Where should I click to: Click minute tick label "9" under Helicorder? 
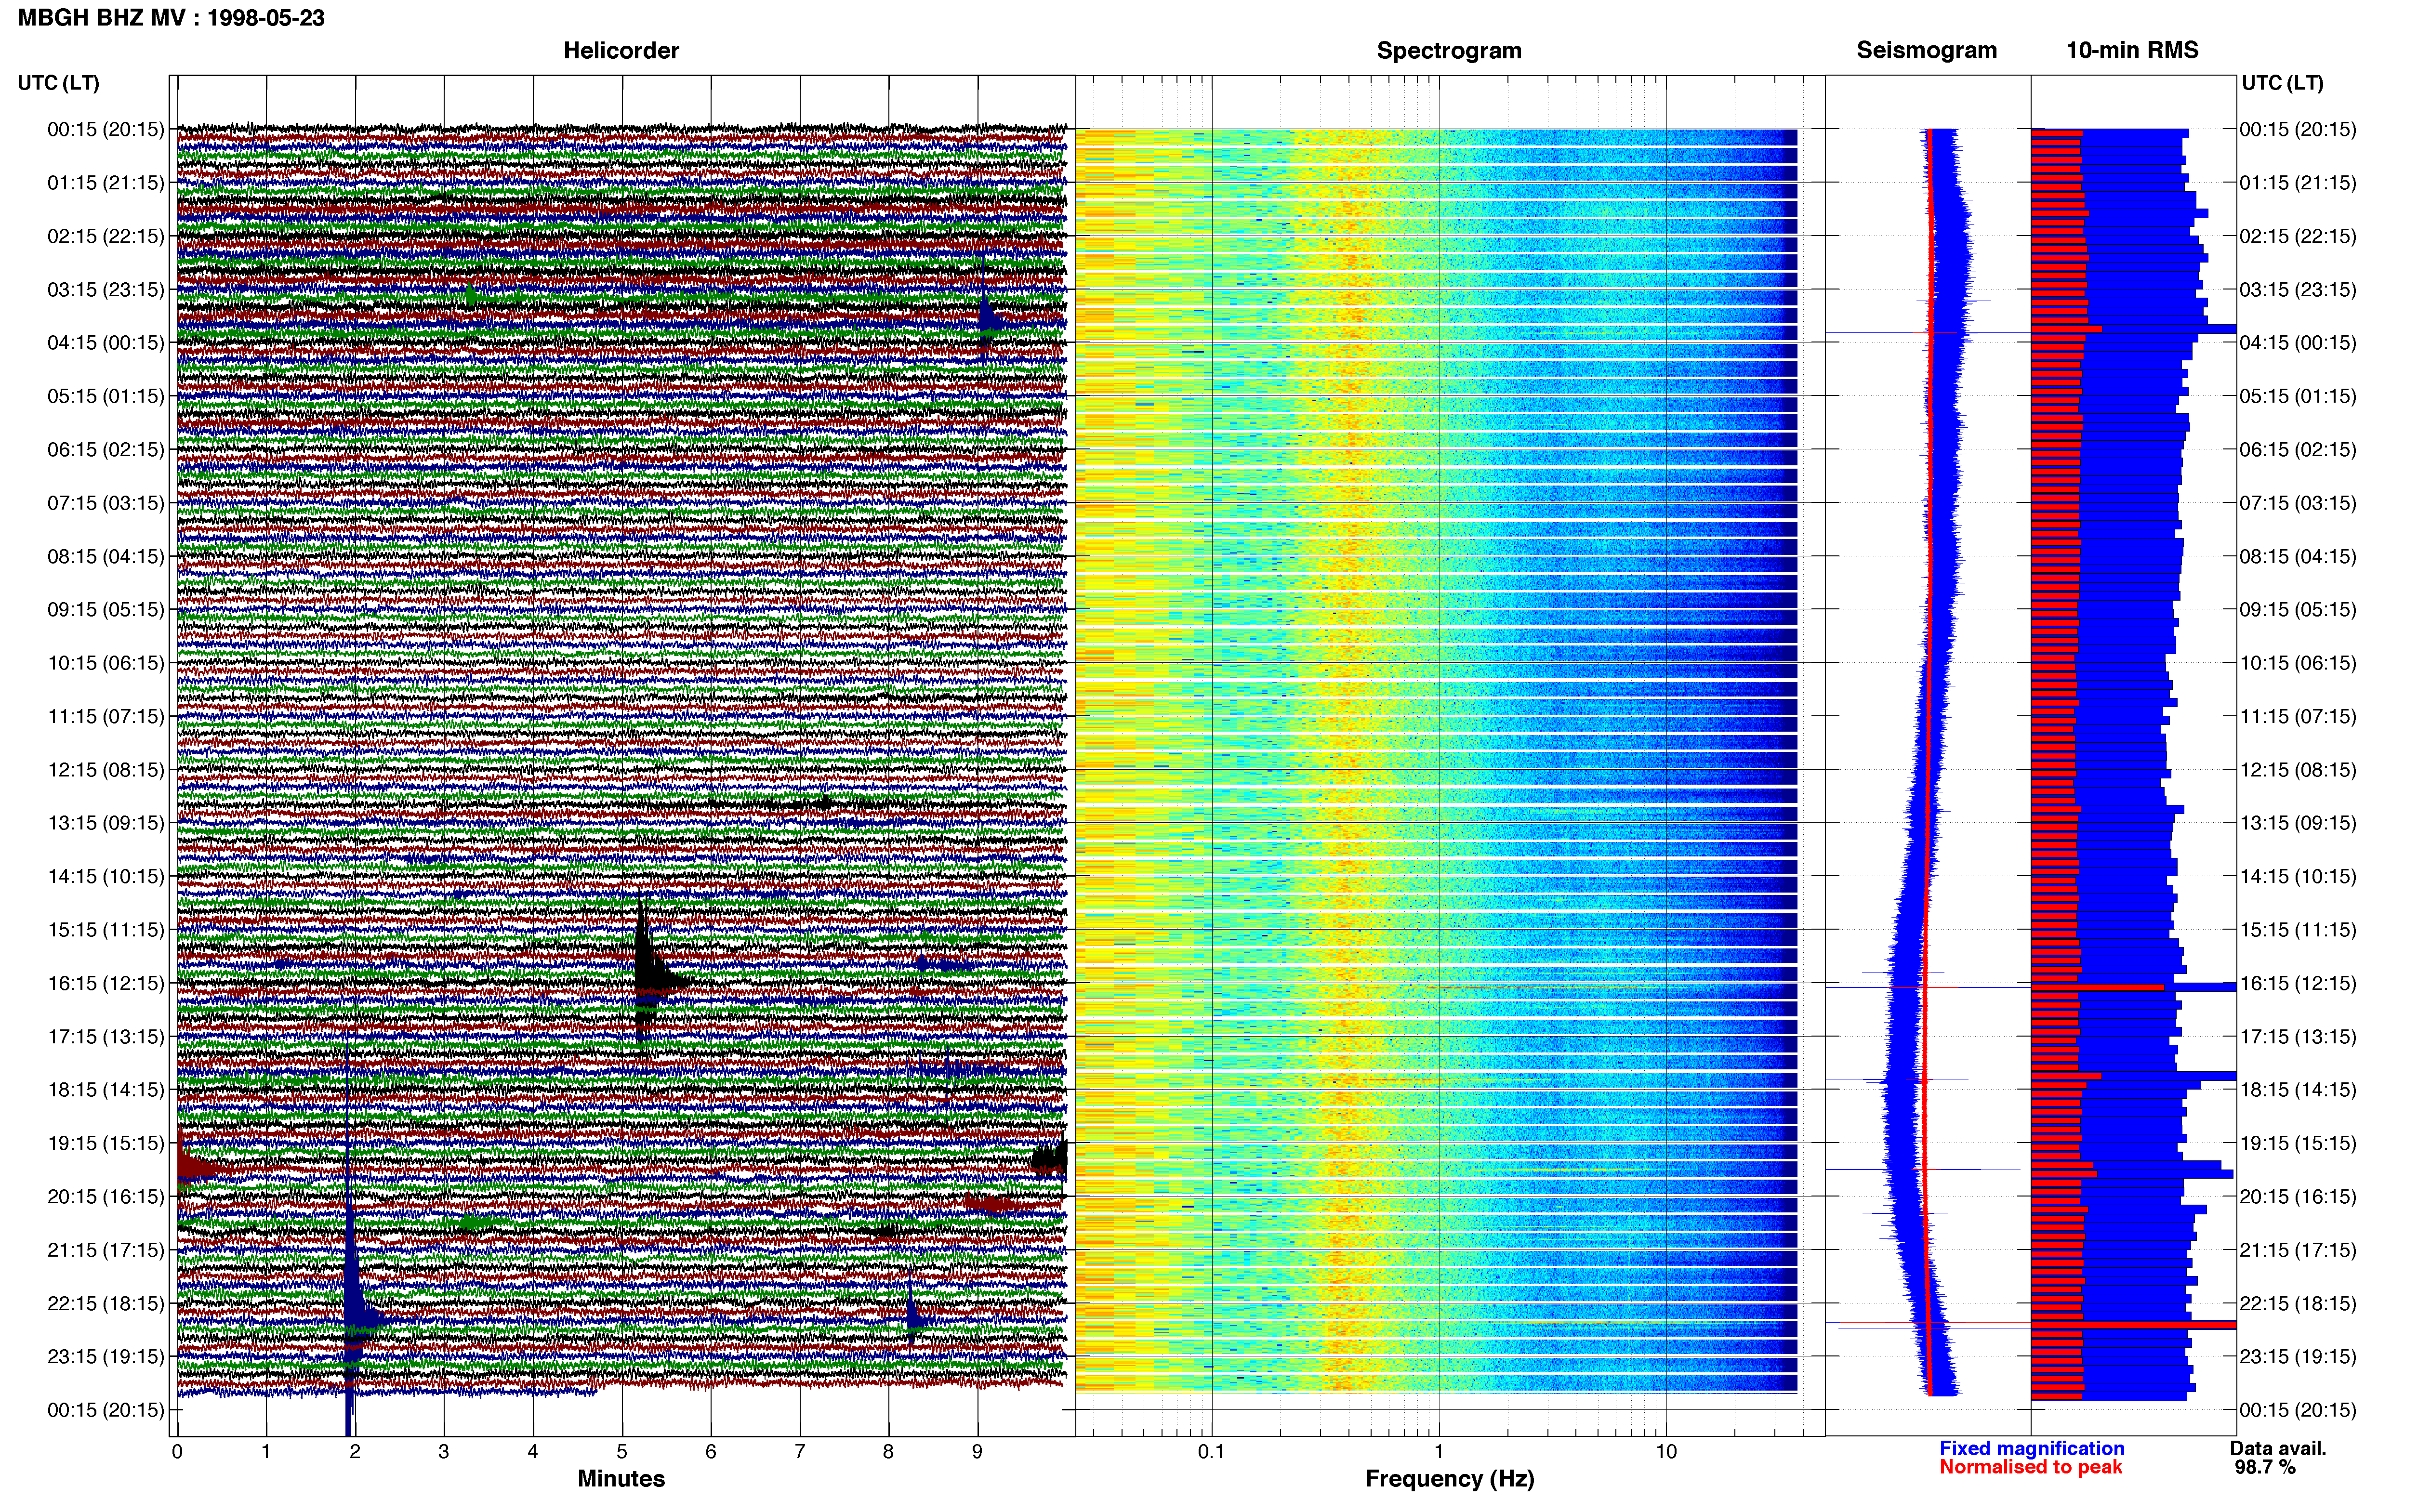point(977,1452)
